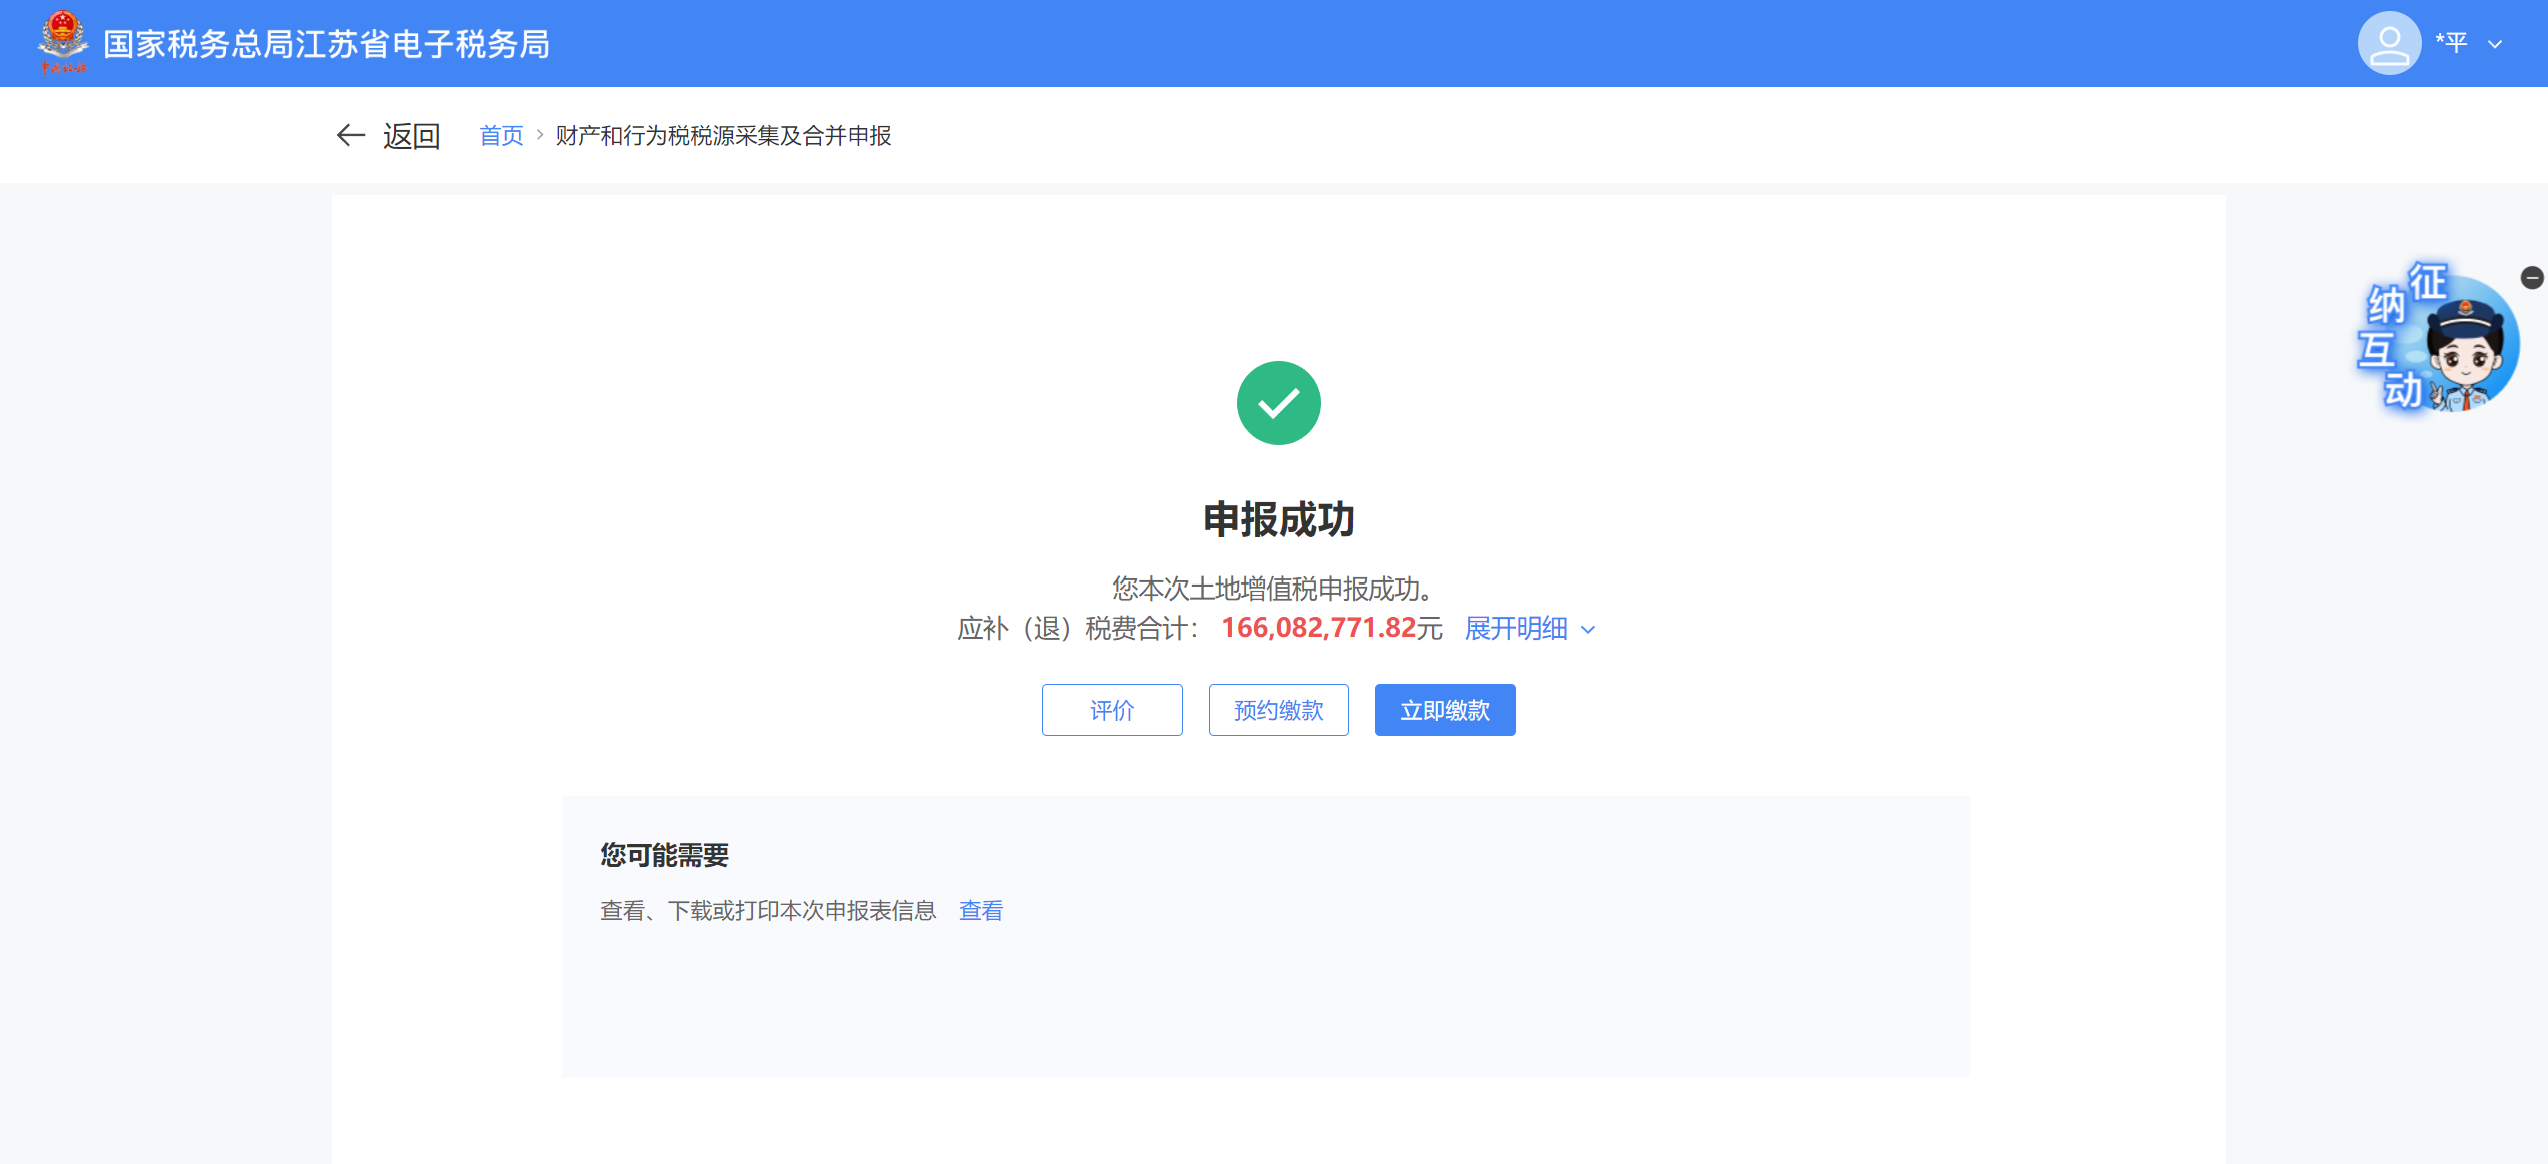Click the 立即缴款 pay now button
Viewport: 2548px width, 1164px height.
(1444, 710)
